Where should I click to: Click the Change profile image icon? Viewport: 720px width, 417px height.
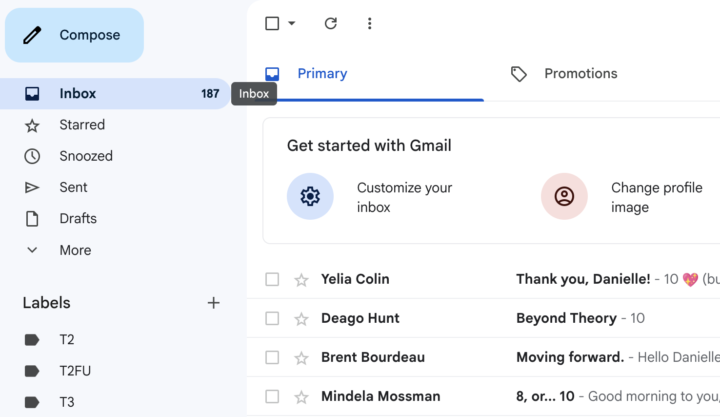[x=564, y=196]
